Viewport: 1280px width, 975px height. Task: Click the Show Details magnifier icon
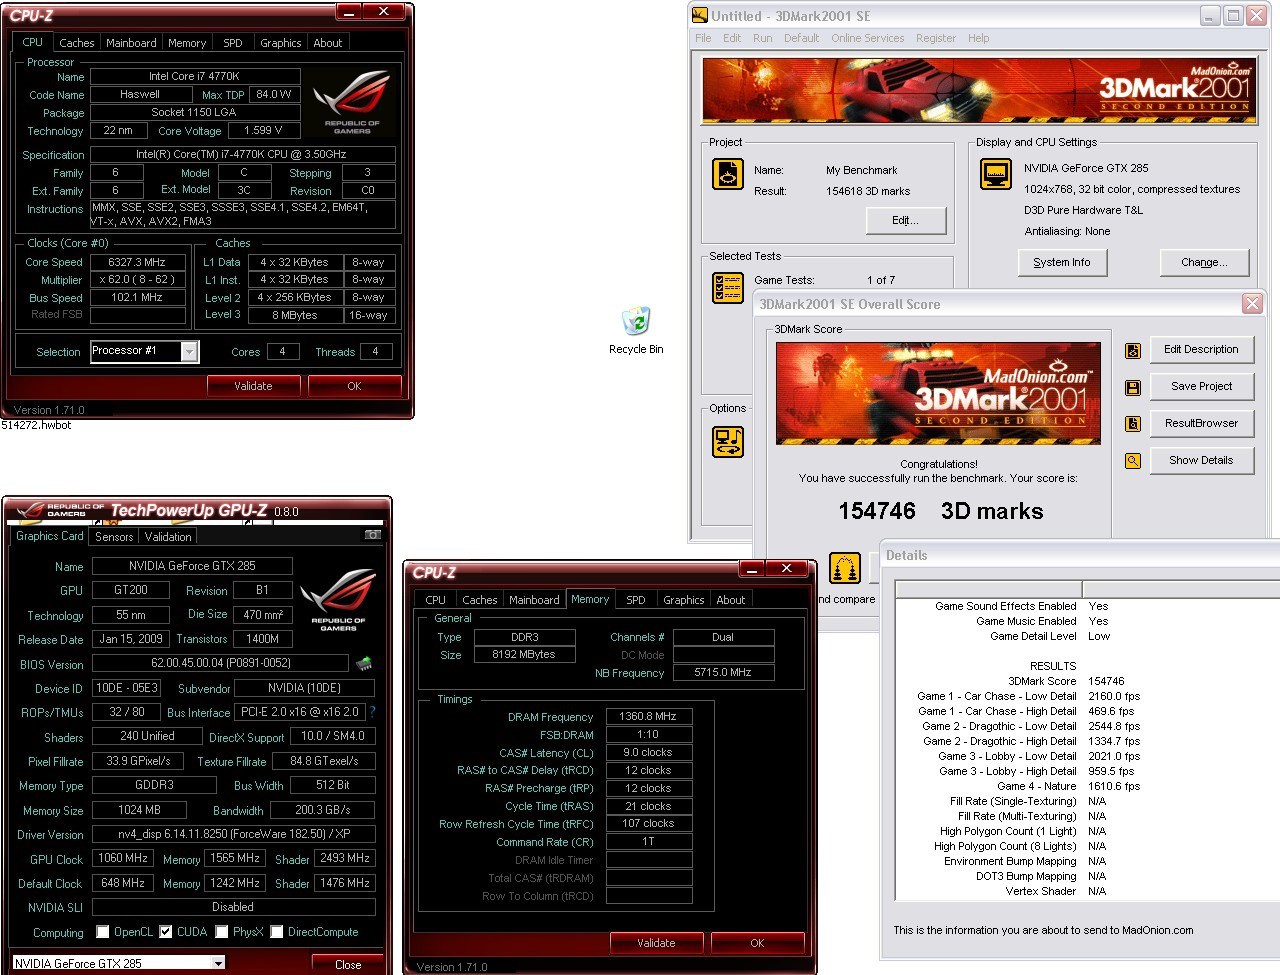[1133, 461]
